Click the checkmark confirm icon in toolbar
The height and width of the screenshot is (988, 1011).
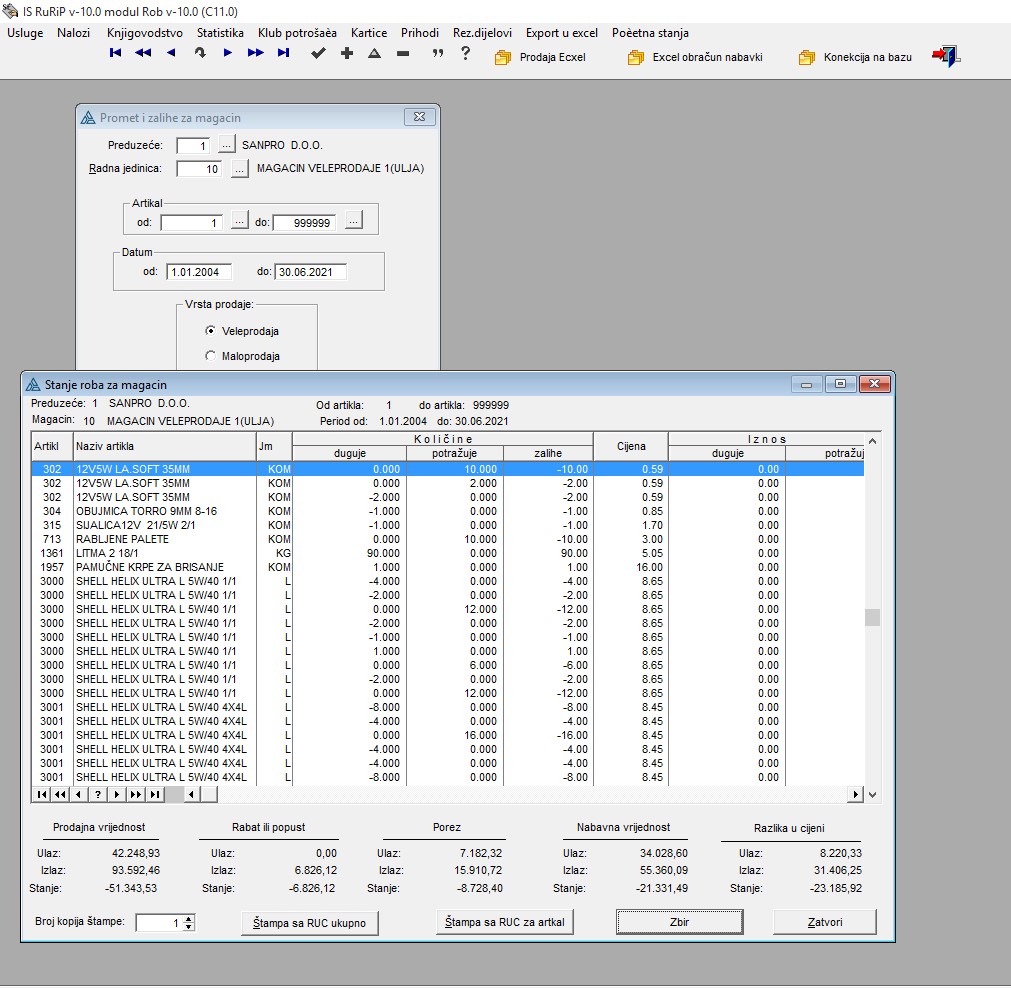[x=318, y=54]
